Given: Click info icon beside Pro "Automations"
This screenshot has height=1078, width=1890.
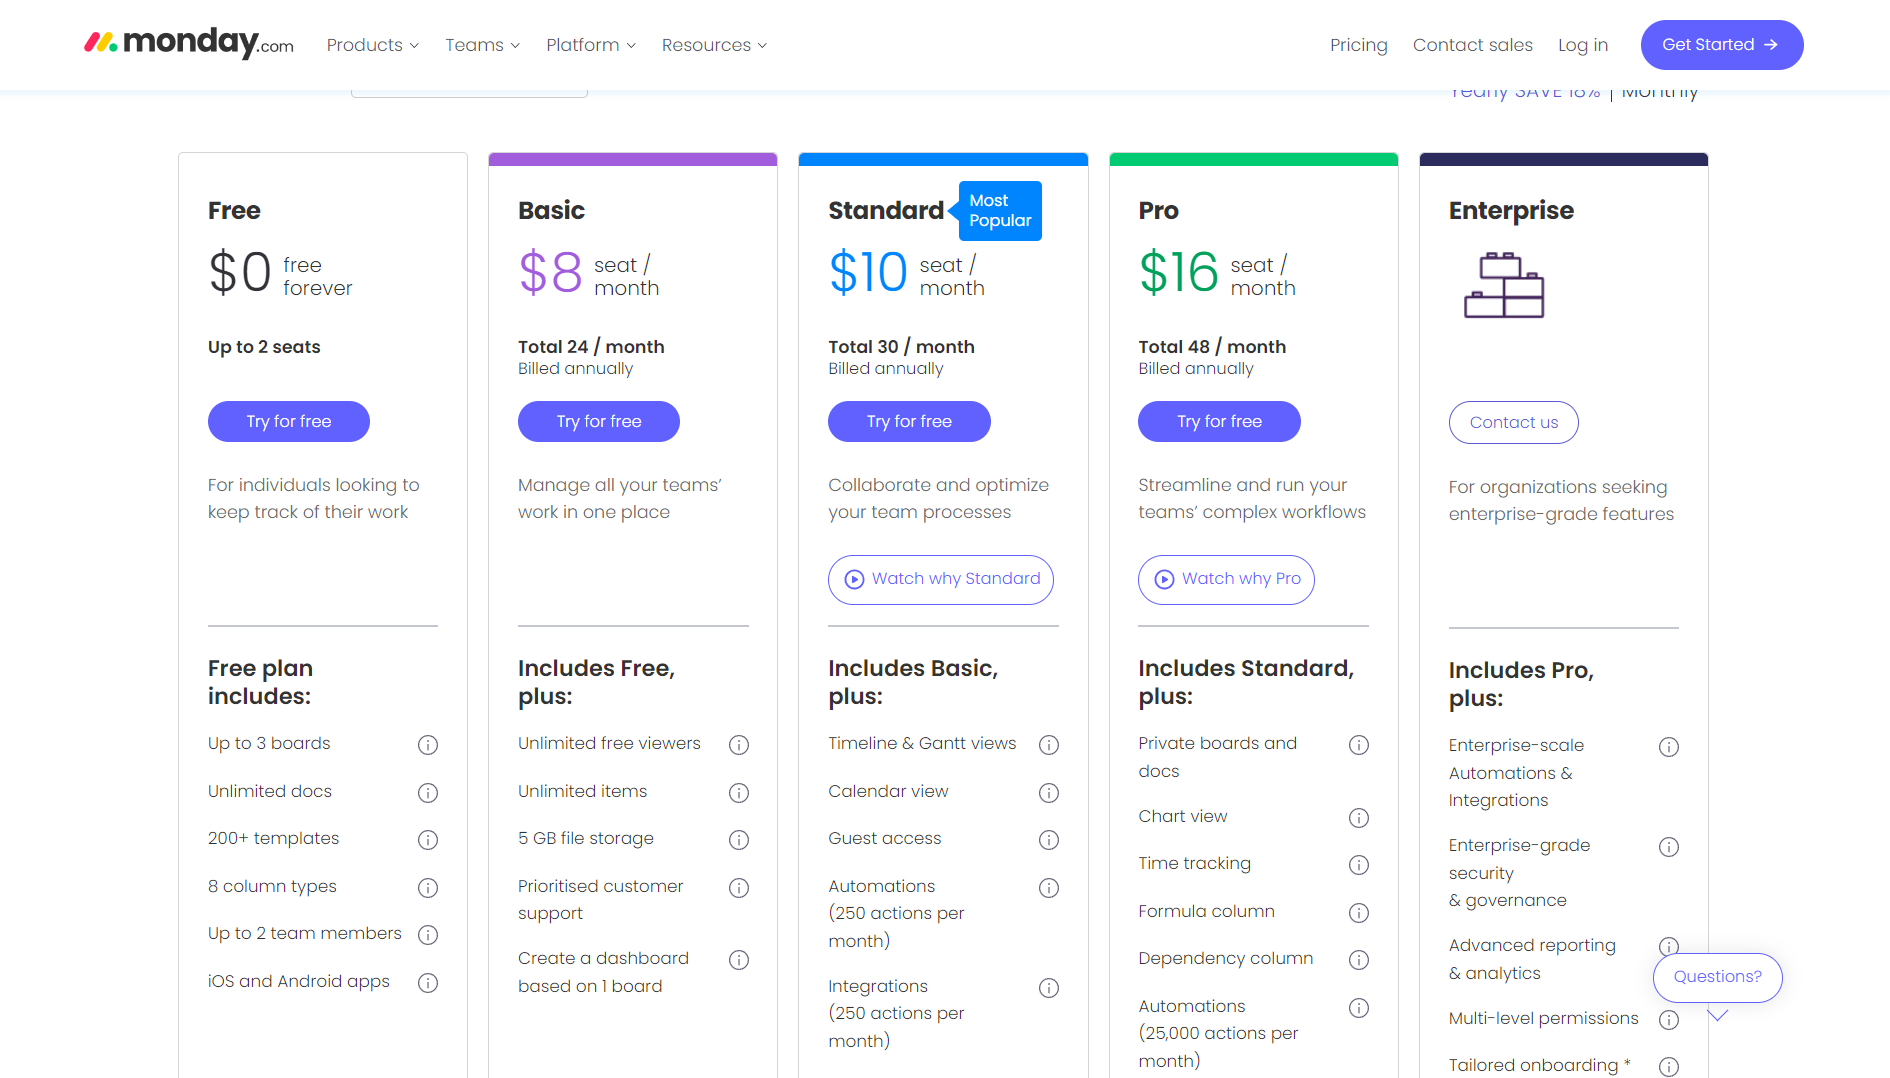Looking at the screenshot, I should [1359, 1007].
